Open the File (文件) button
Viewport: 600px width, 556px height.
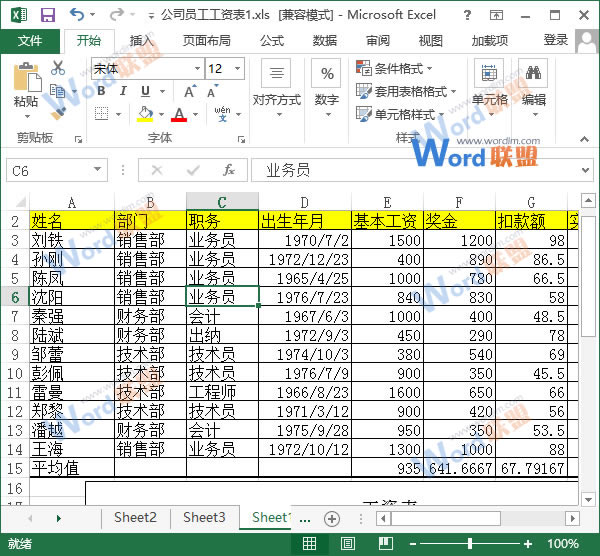30,41
